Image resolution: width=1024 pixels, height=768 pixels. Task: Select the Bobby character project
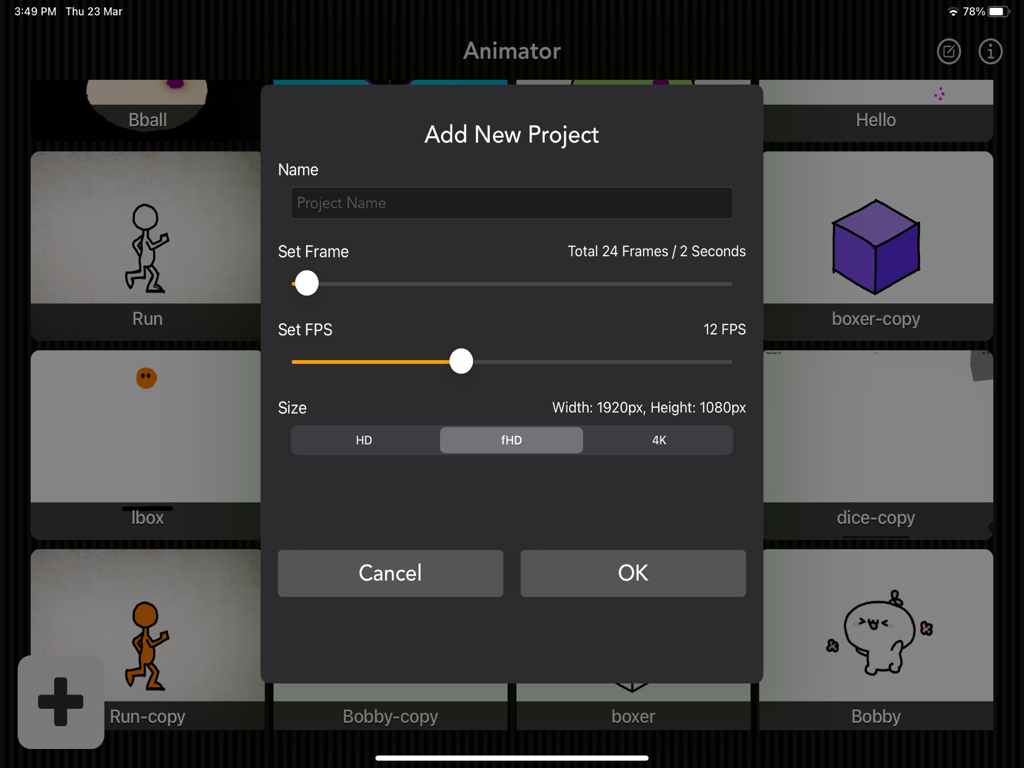pos(876,640)
